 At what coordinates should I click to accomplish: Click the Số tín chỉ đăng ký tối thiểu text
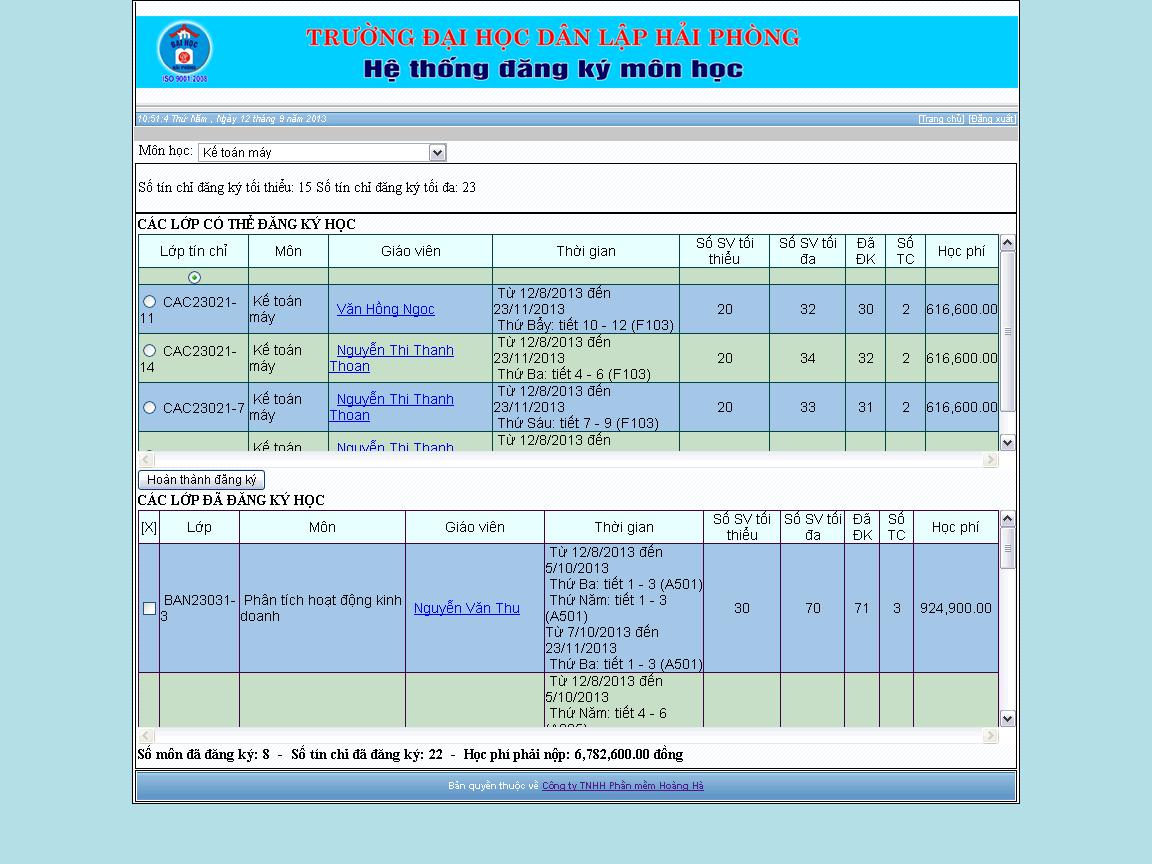click(225, 187)
